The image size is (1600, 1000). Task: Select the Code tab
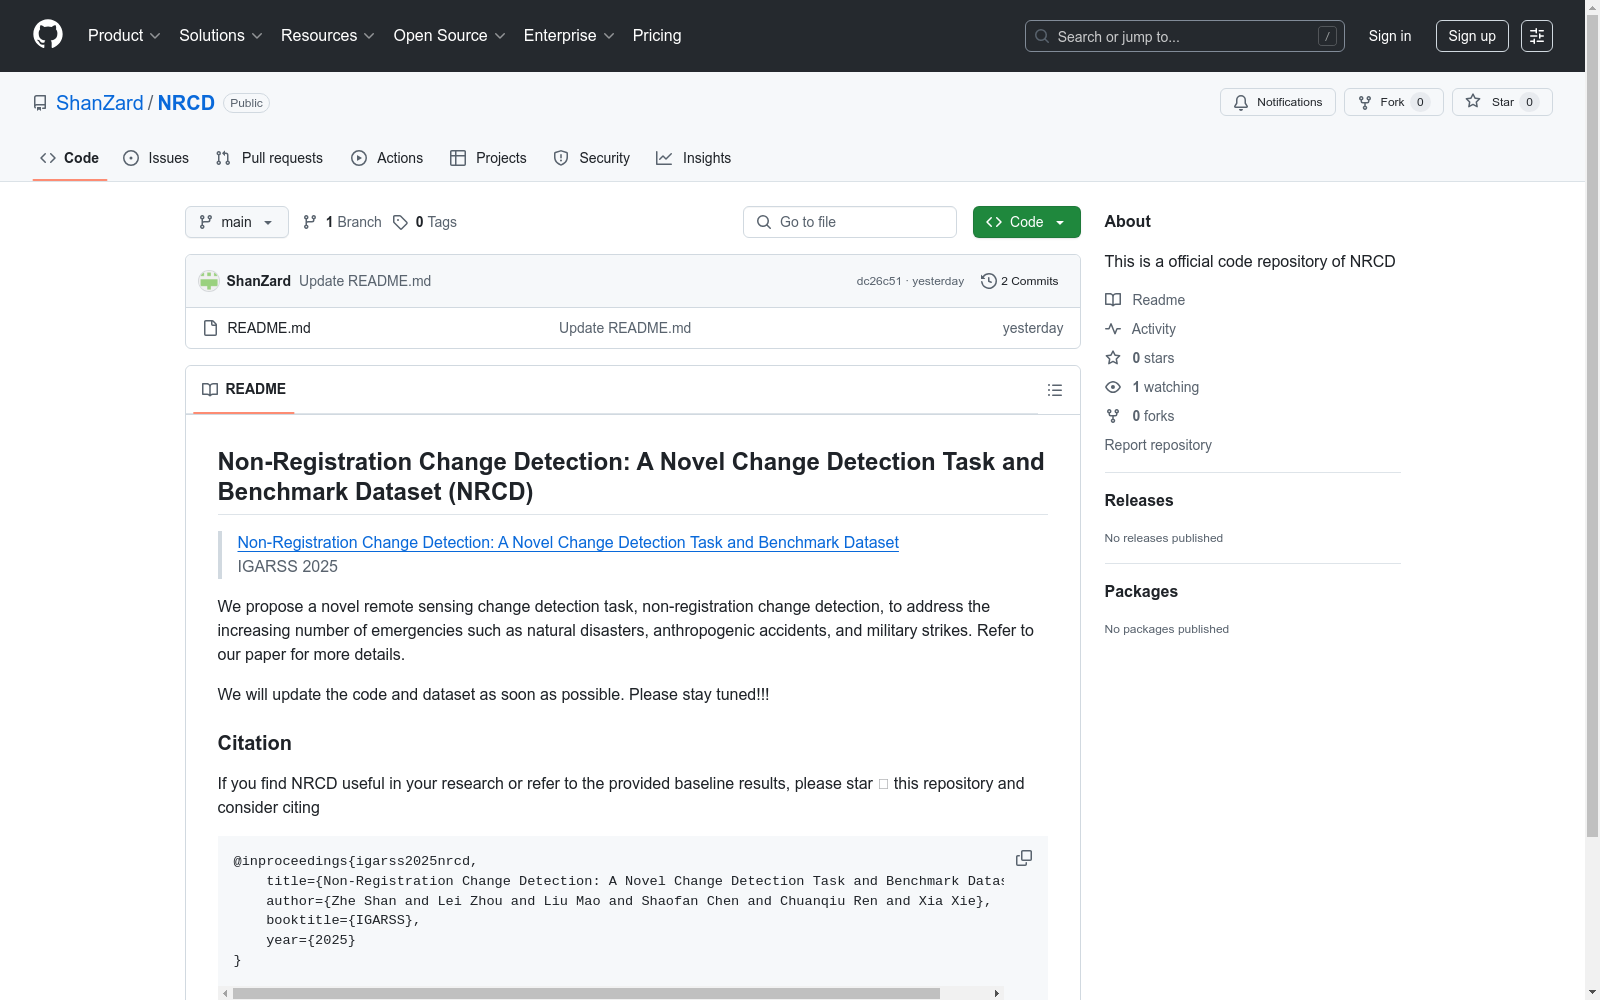click(x=70, y=158)
